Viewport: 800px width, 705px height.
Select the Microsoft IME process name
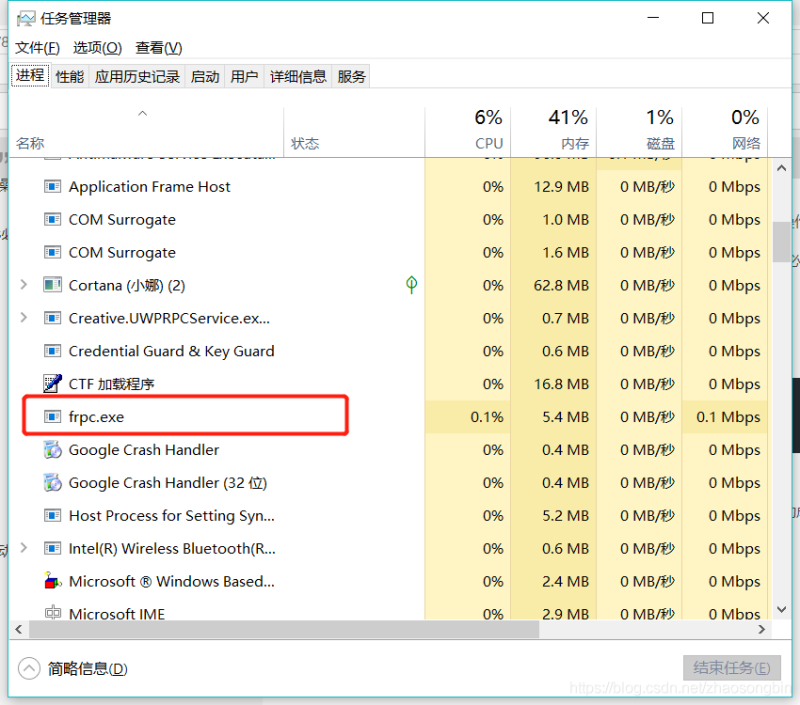click(117, 614)
